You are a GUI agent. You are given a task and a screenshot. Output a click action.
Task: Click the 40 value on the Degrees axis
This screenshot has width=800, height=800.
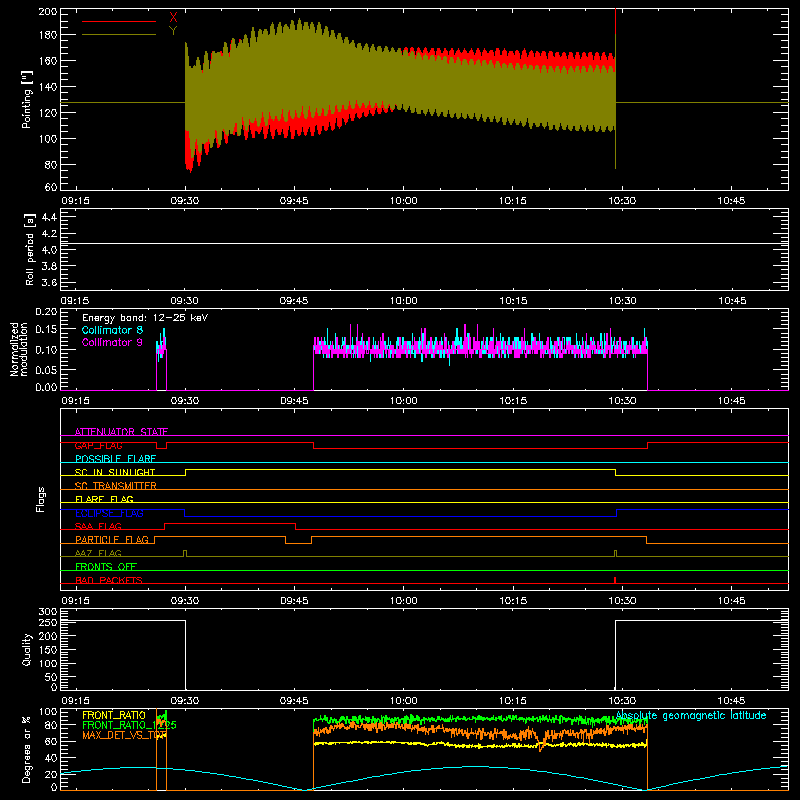[x=51, y=758]
